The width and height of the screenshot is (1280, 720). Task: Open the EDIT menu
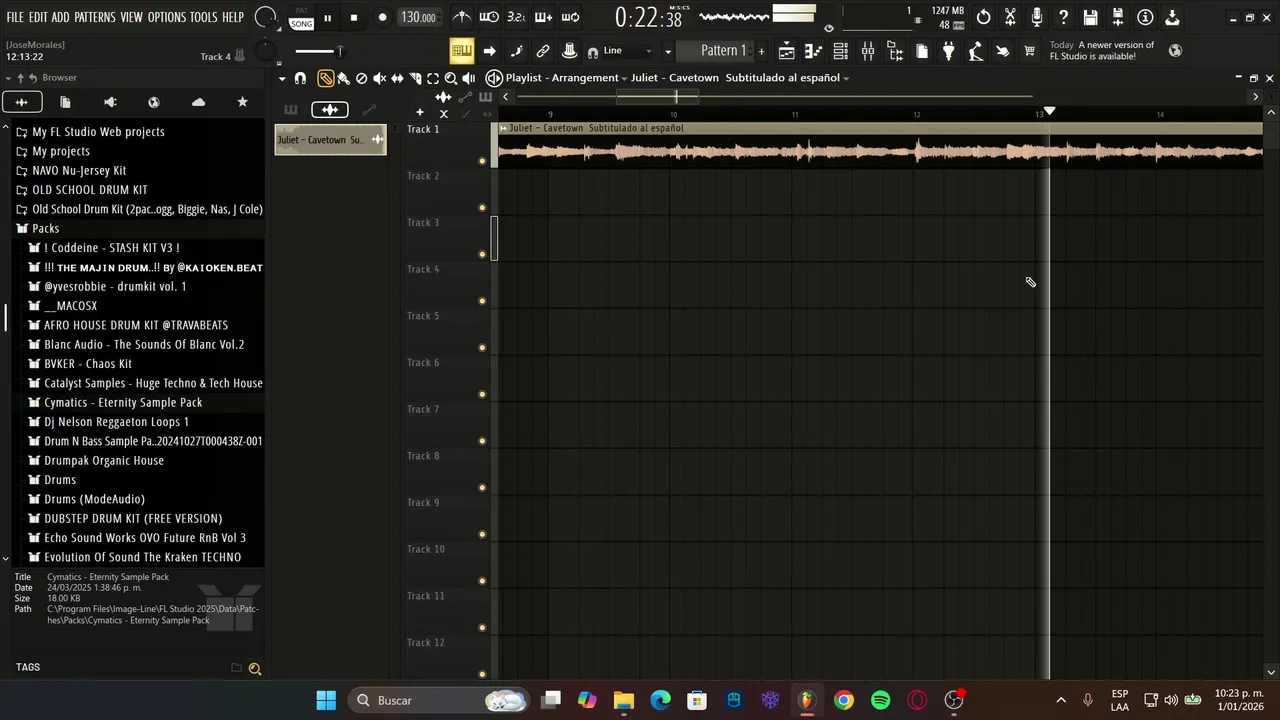pyautogui.click(x=38, y=17)
